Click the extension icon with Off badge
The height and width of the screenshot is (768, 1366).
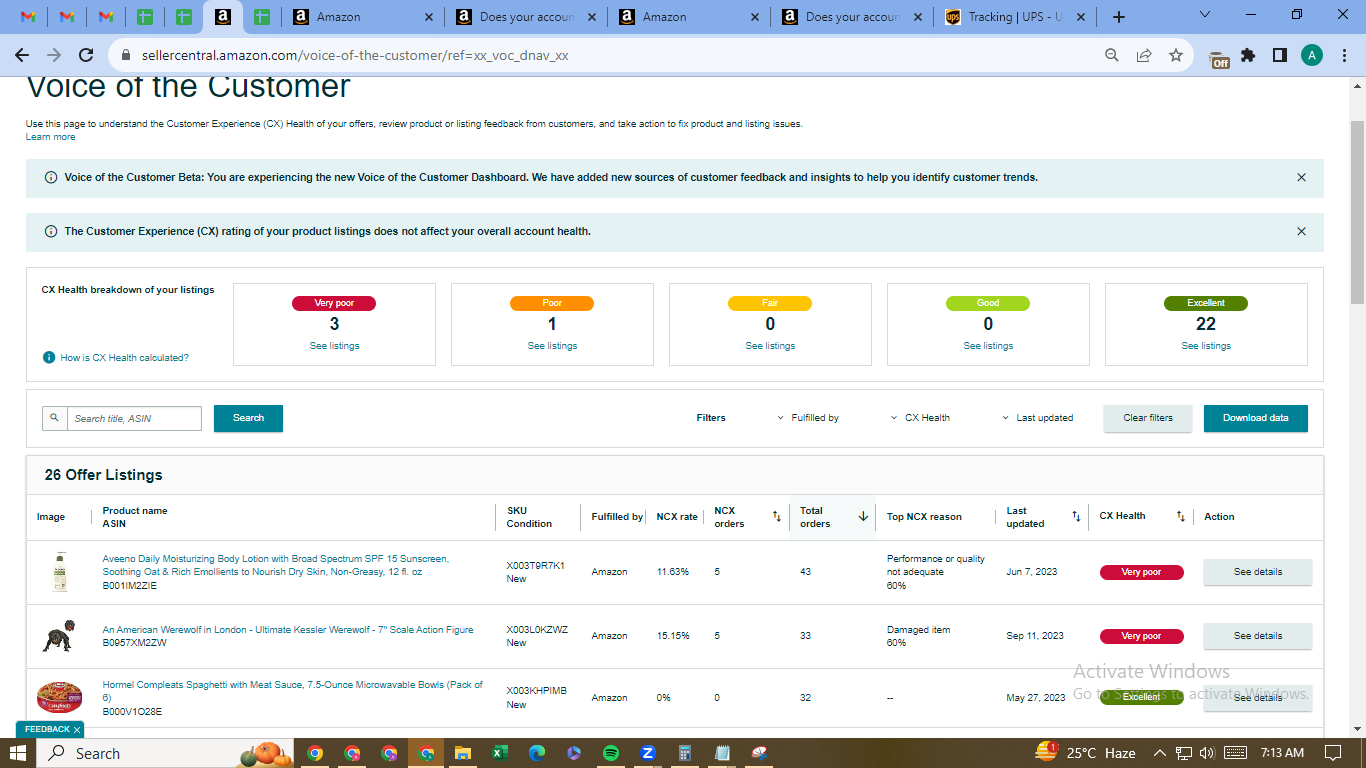click(x=1219, y=58)
